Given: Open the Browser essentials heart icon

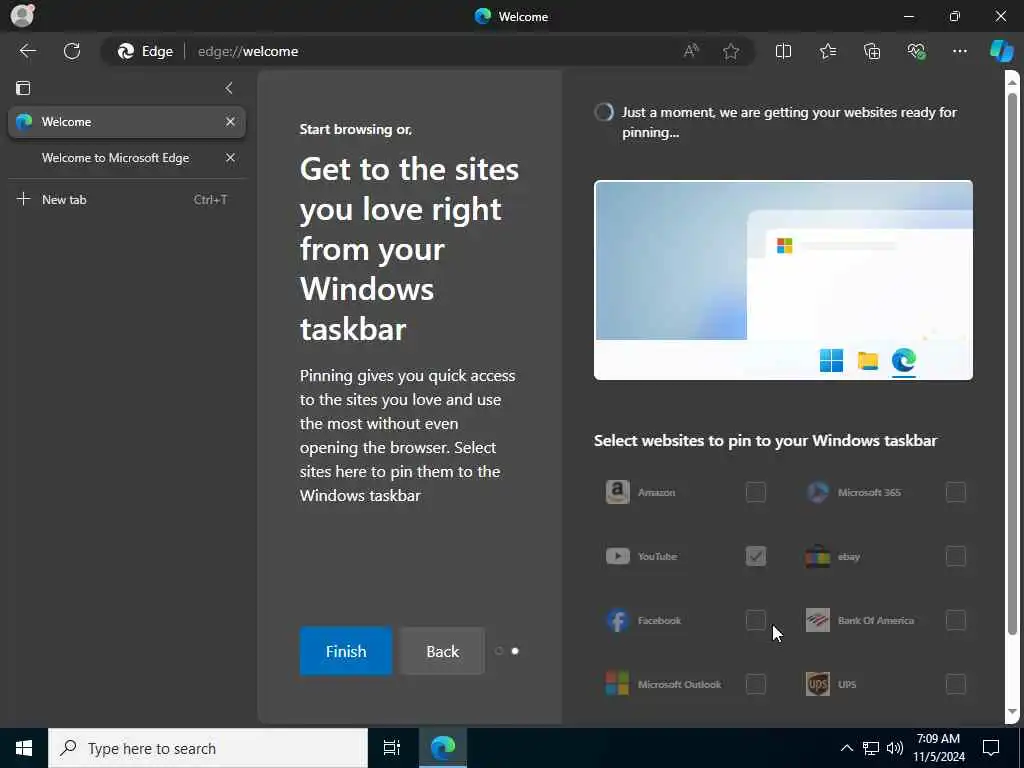Looking at the screenshot, I should 916,51.
